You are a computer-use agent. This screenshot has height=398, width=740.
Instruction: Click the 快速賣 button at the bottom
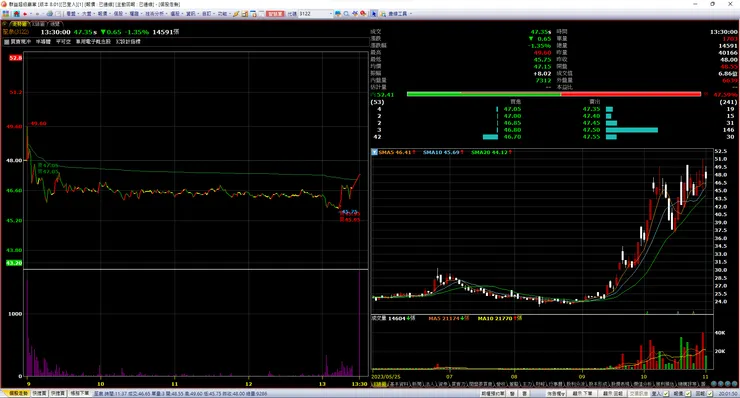click(x=58, y=393)
